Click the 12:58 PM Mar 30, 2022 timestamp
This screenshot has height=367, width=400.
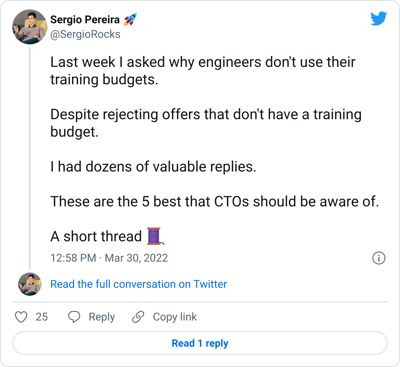(x=109, y=258)
